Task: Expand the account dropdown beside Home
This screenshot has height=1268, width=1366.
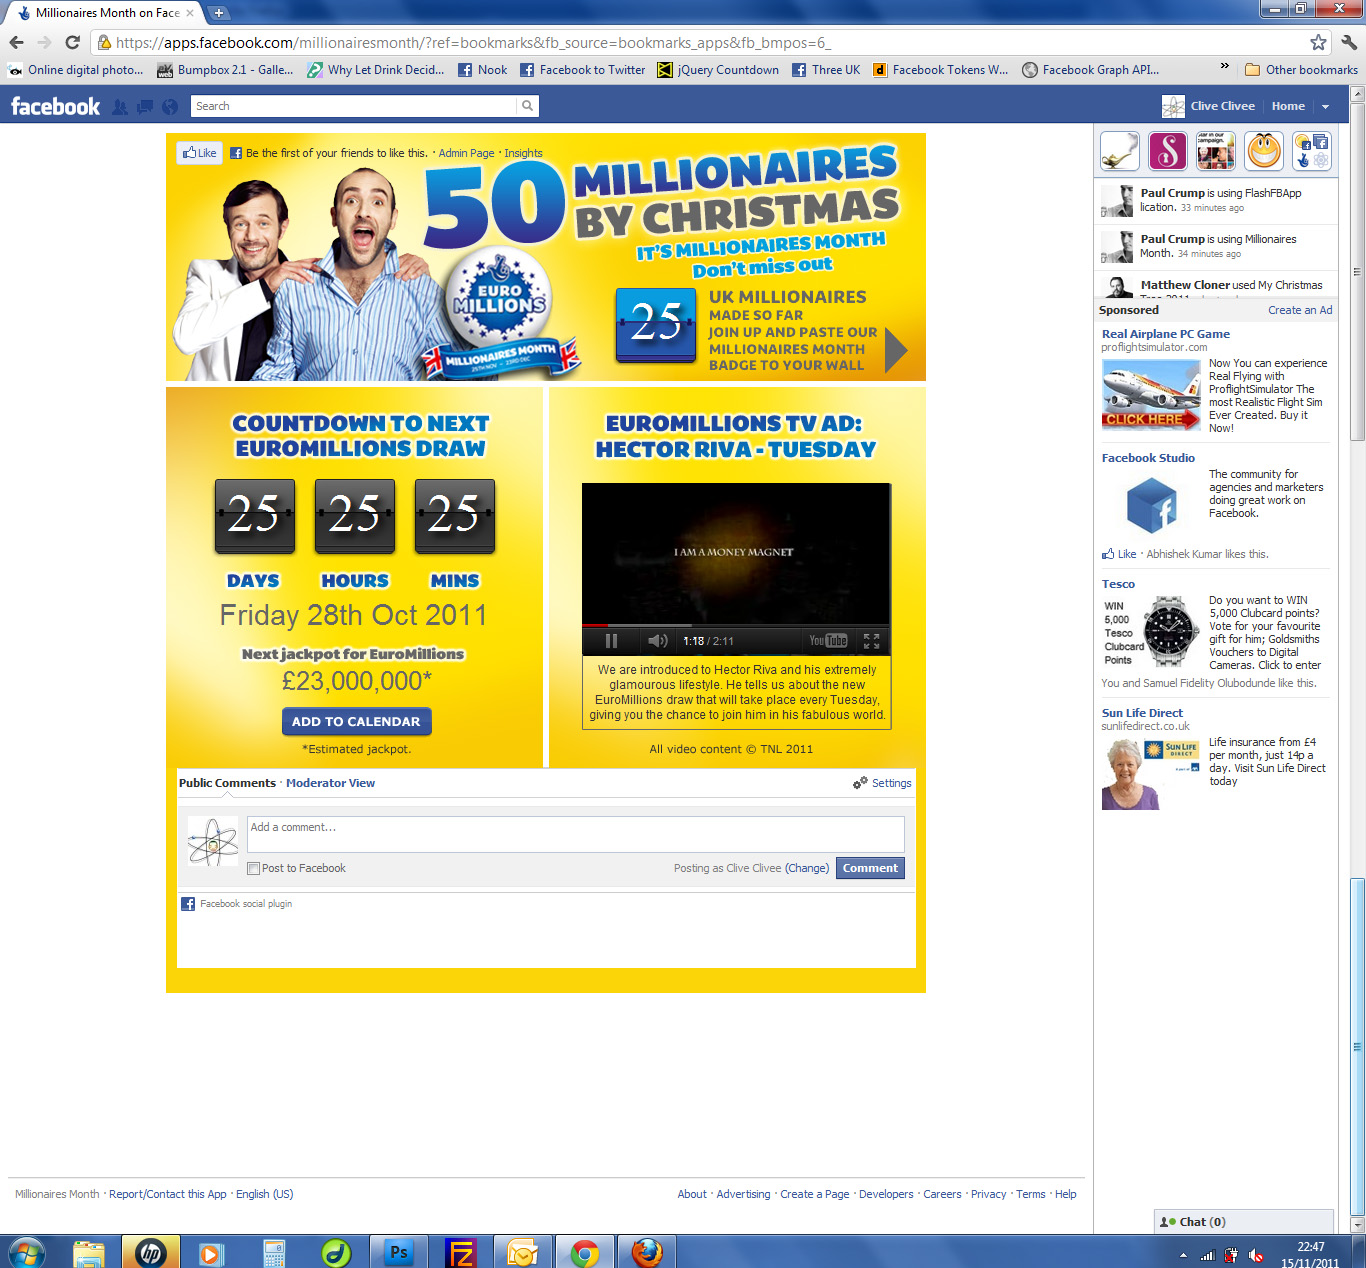Action: pos(1325,107)
